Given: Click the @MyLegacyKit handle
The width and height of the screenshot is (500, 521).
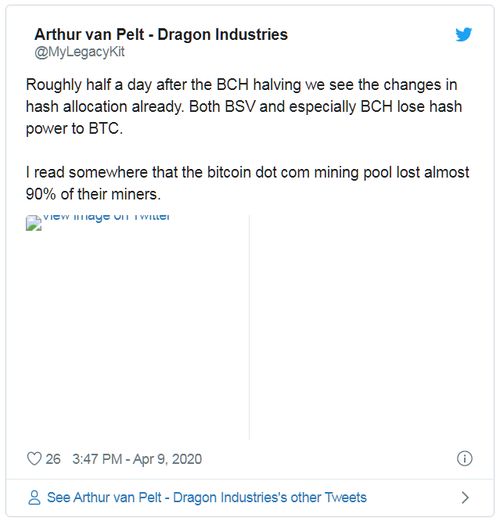Looking at the screenshot, I should pyautogui.click(x=80, y=52).
